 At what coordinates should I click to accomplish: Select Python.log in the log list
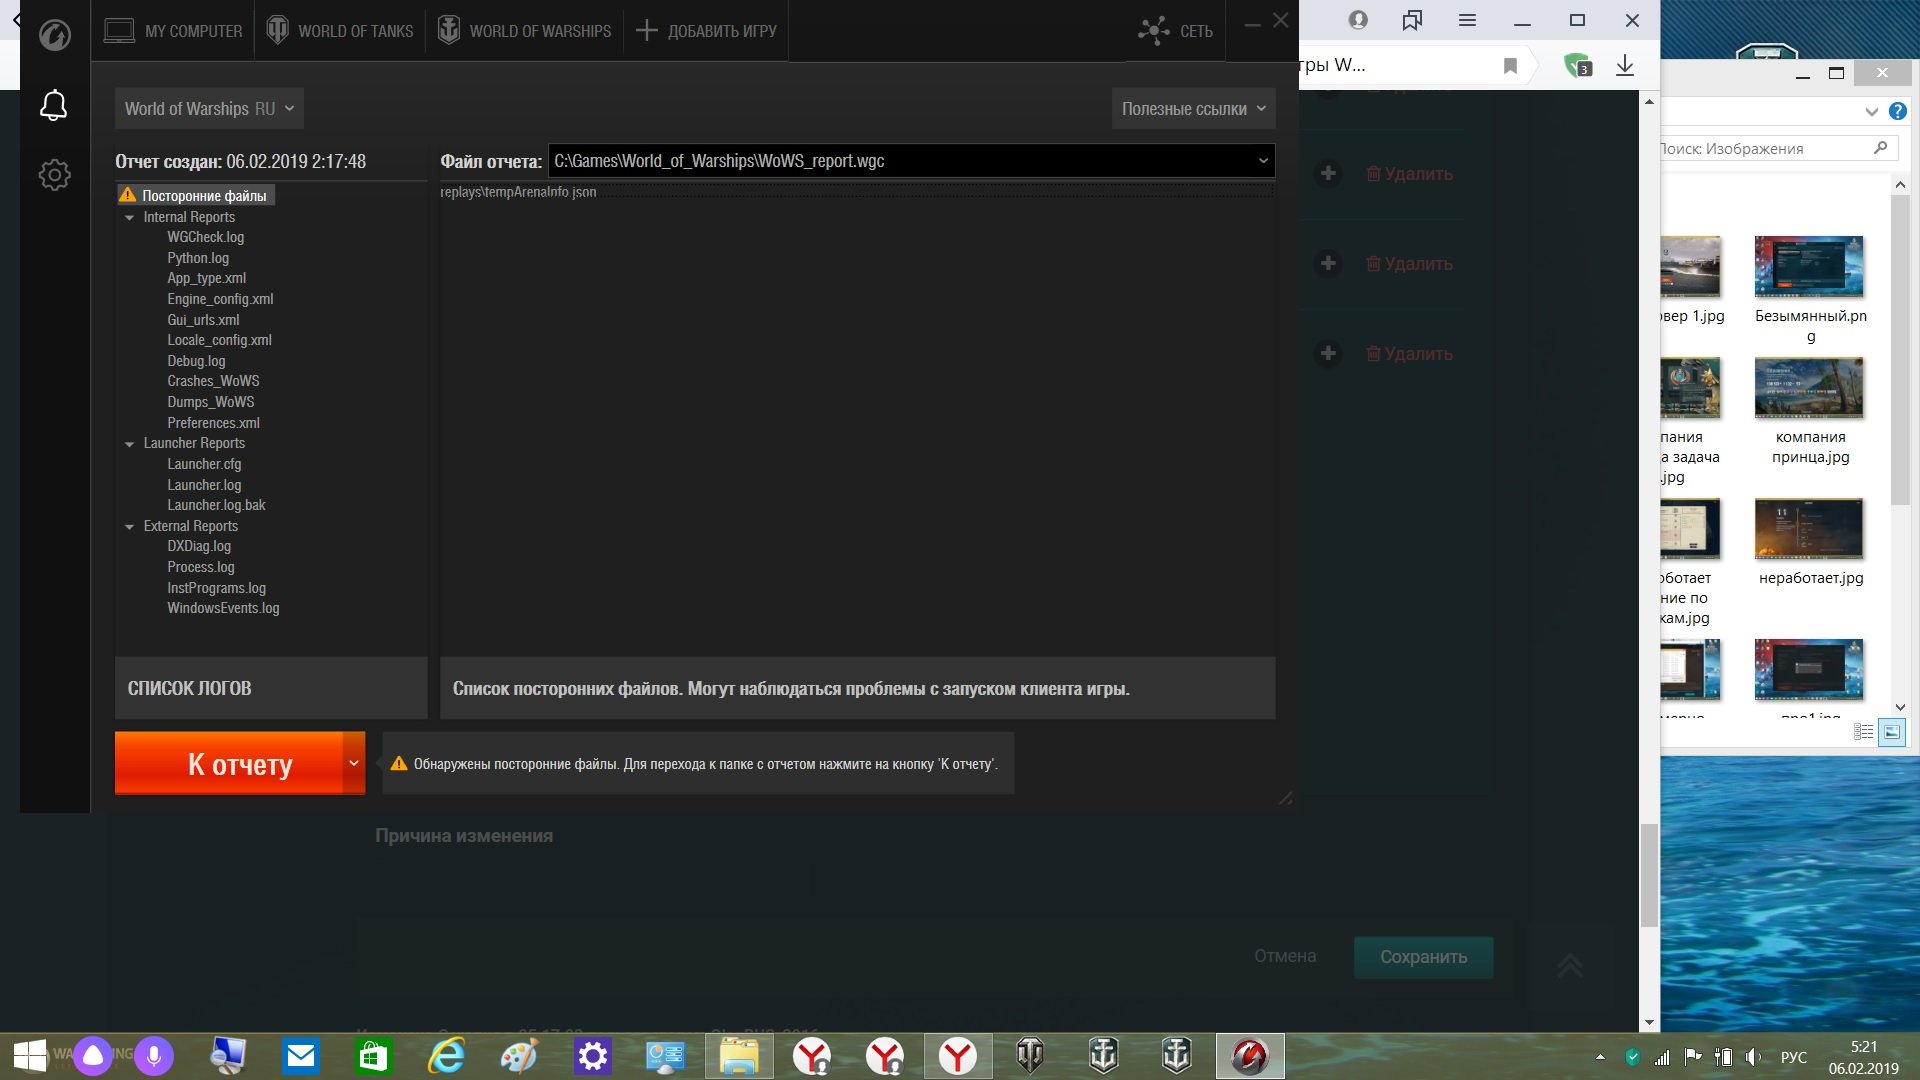coord(198,258)
